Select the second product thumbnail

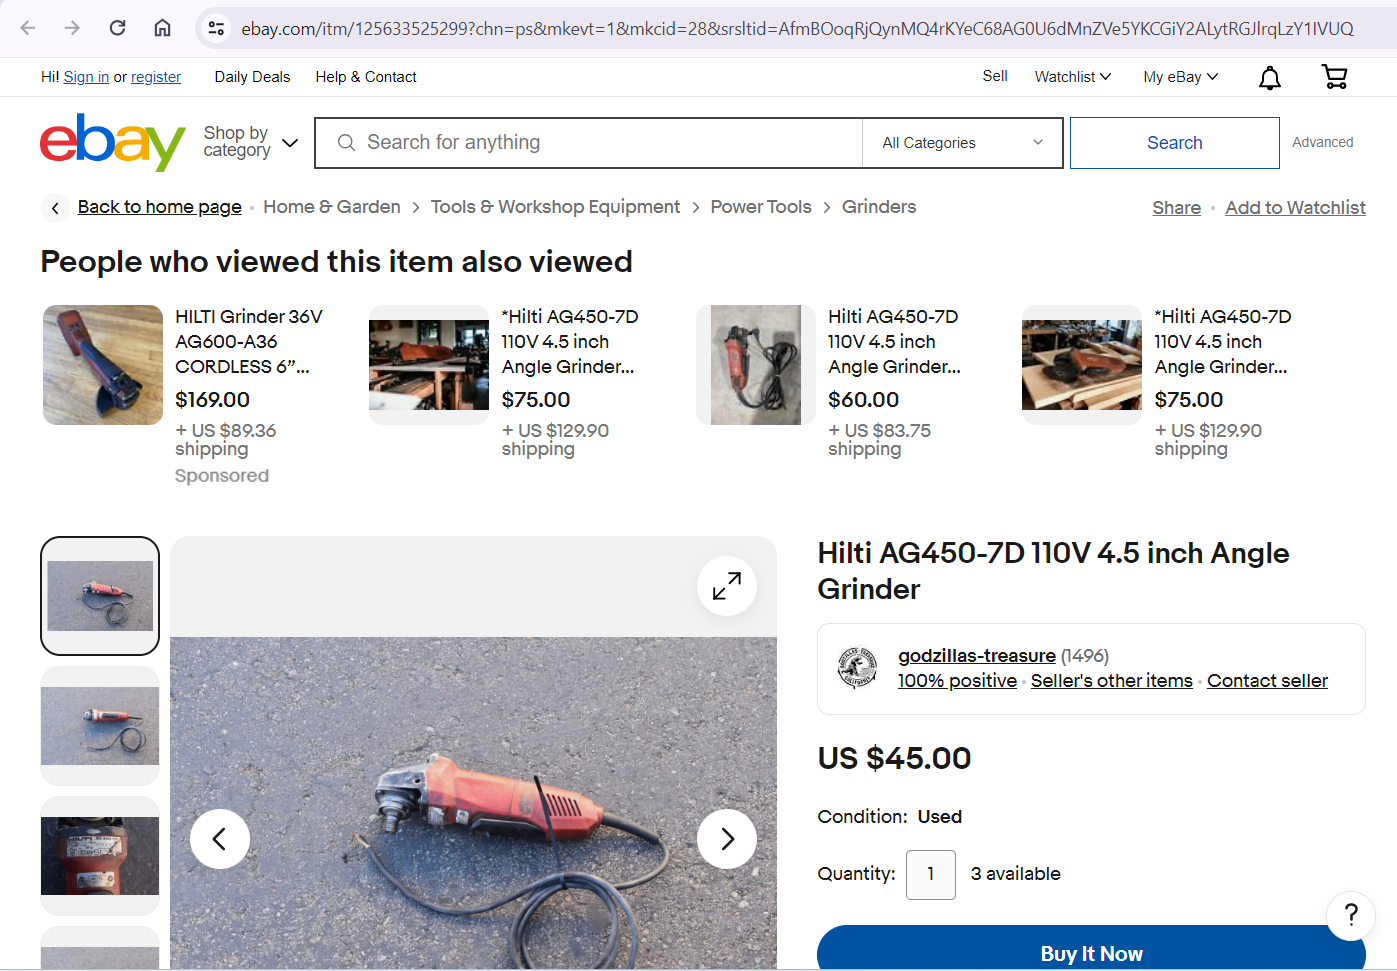click(100, 726)
